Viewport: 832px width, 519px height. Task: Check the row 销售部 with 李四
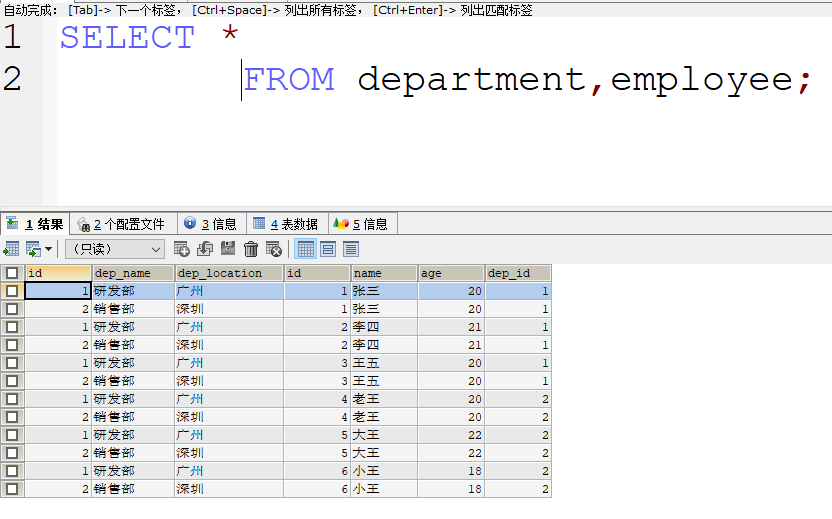[12, 345]
